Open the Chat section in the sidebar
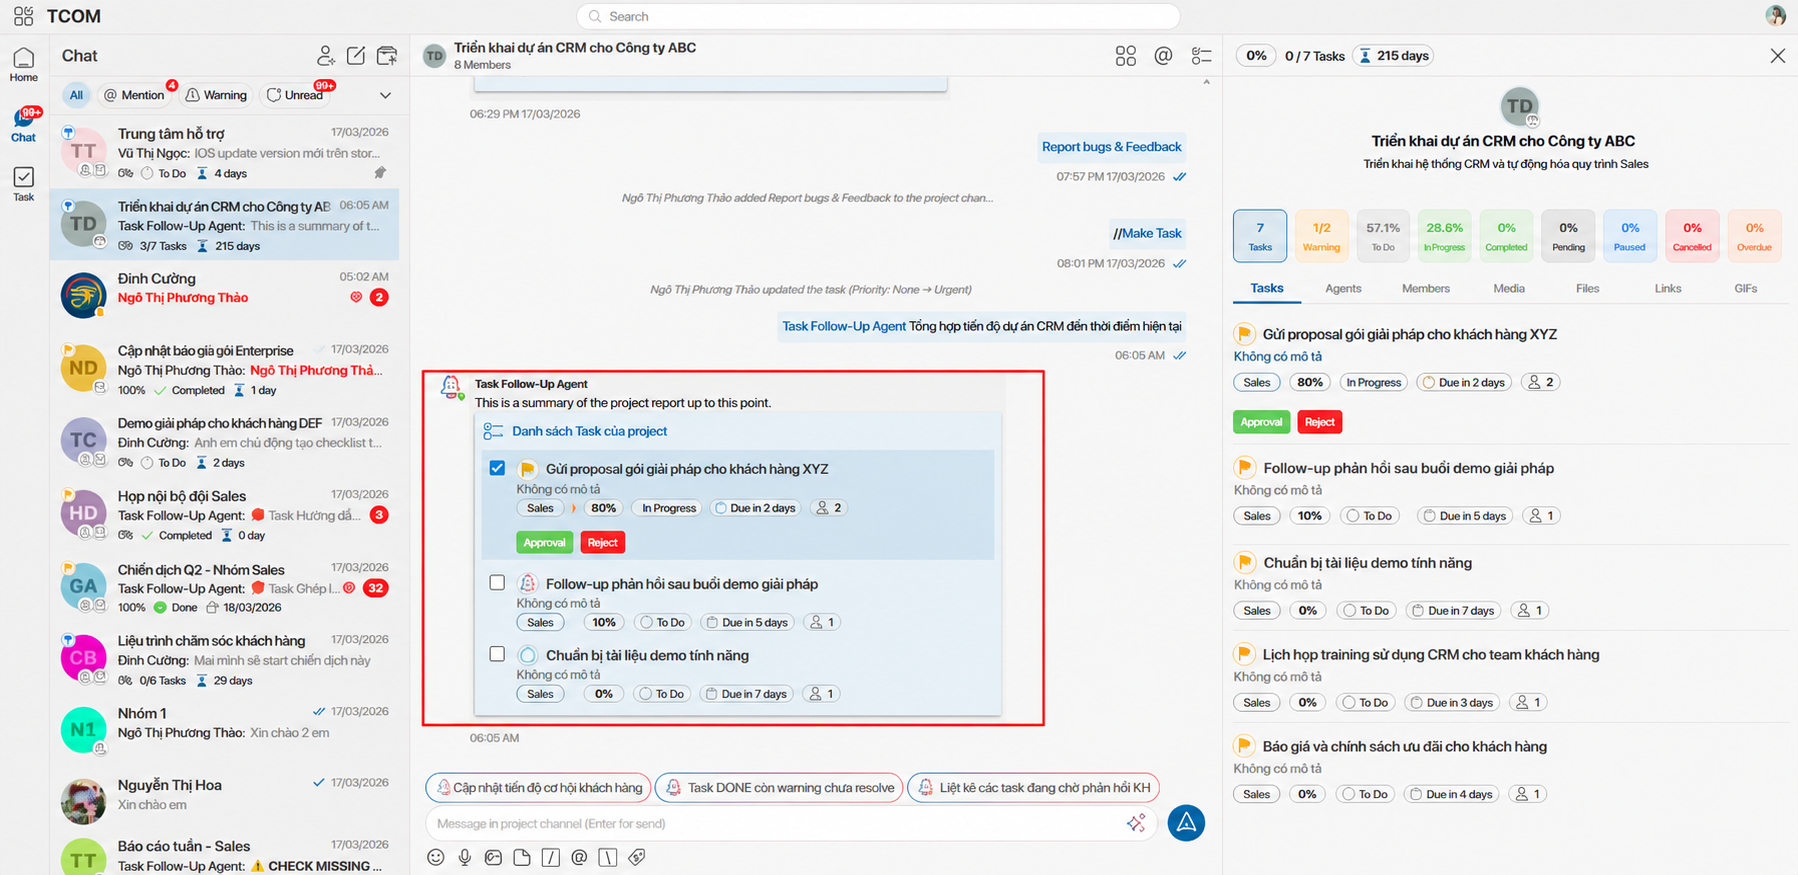The image size is (1798, 875). click(23, 126)
